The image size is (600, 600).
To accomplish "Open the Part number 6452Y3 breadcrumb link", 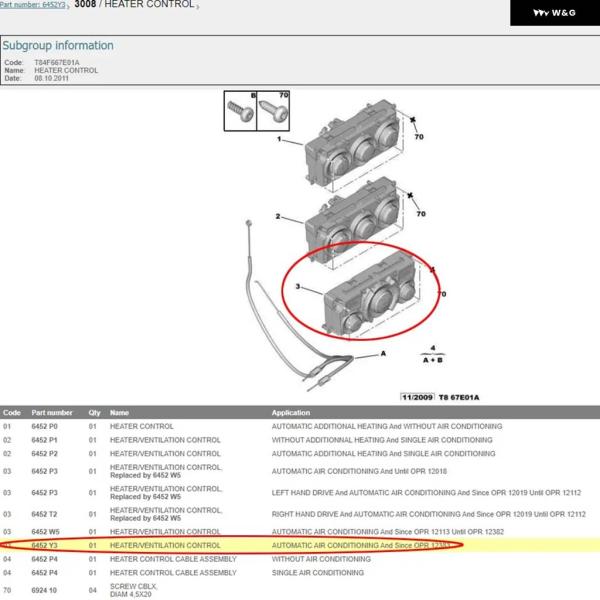I will point(33,6).
